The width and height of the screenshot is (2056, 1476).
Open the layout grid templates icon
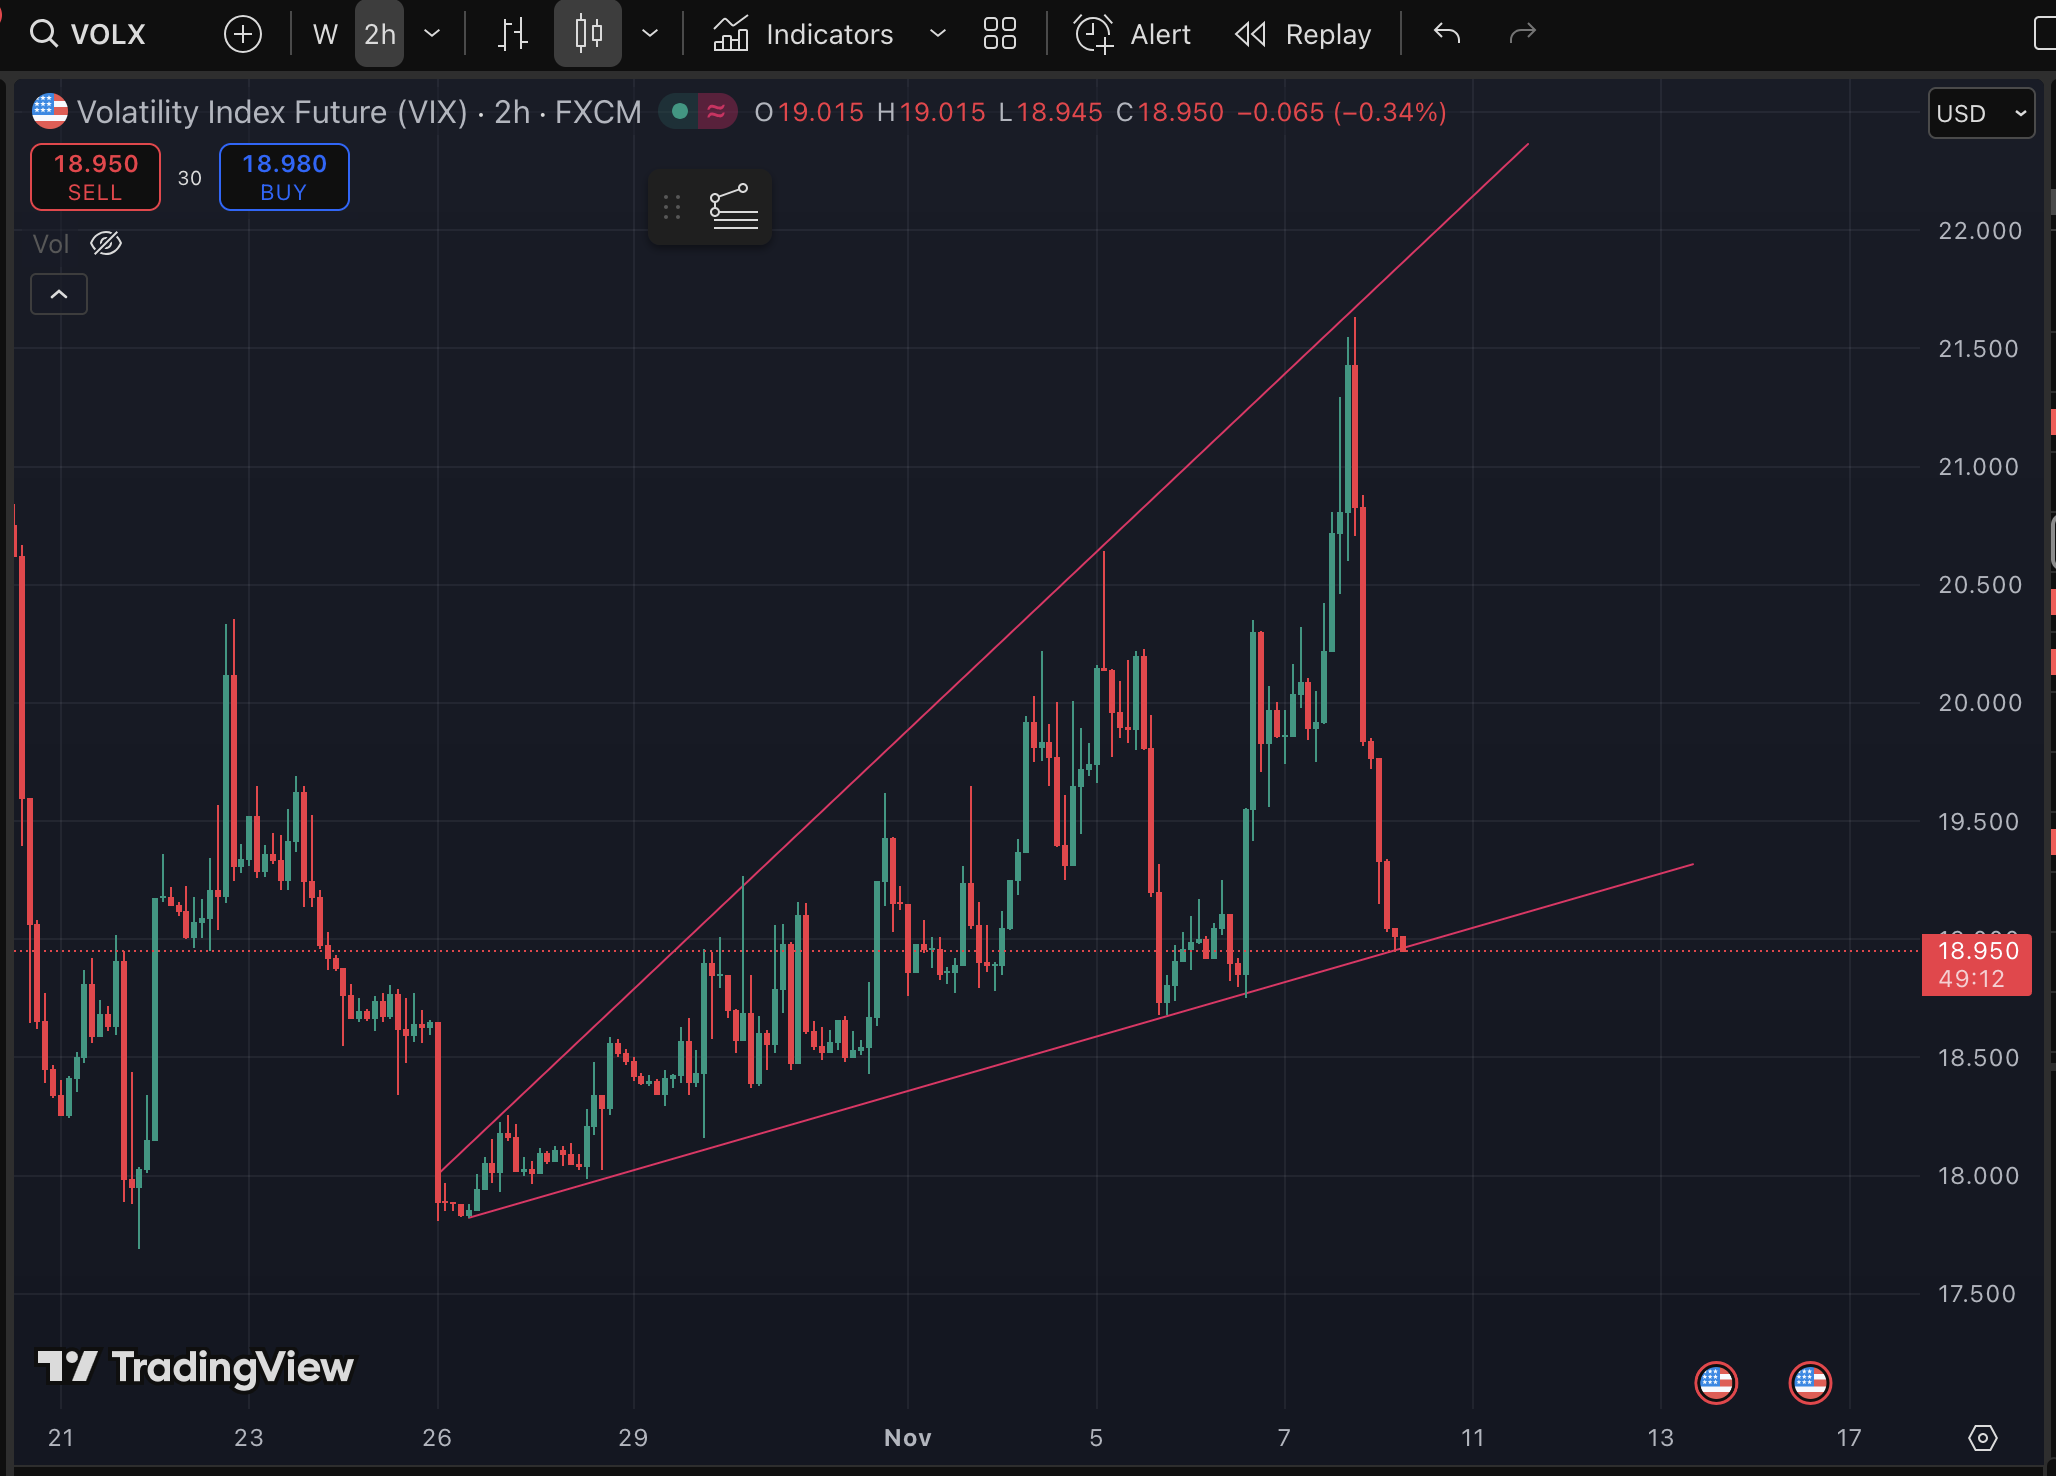[999, 34]
